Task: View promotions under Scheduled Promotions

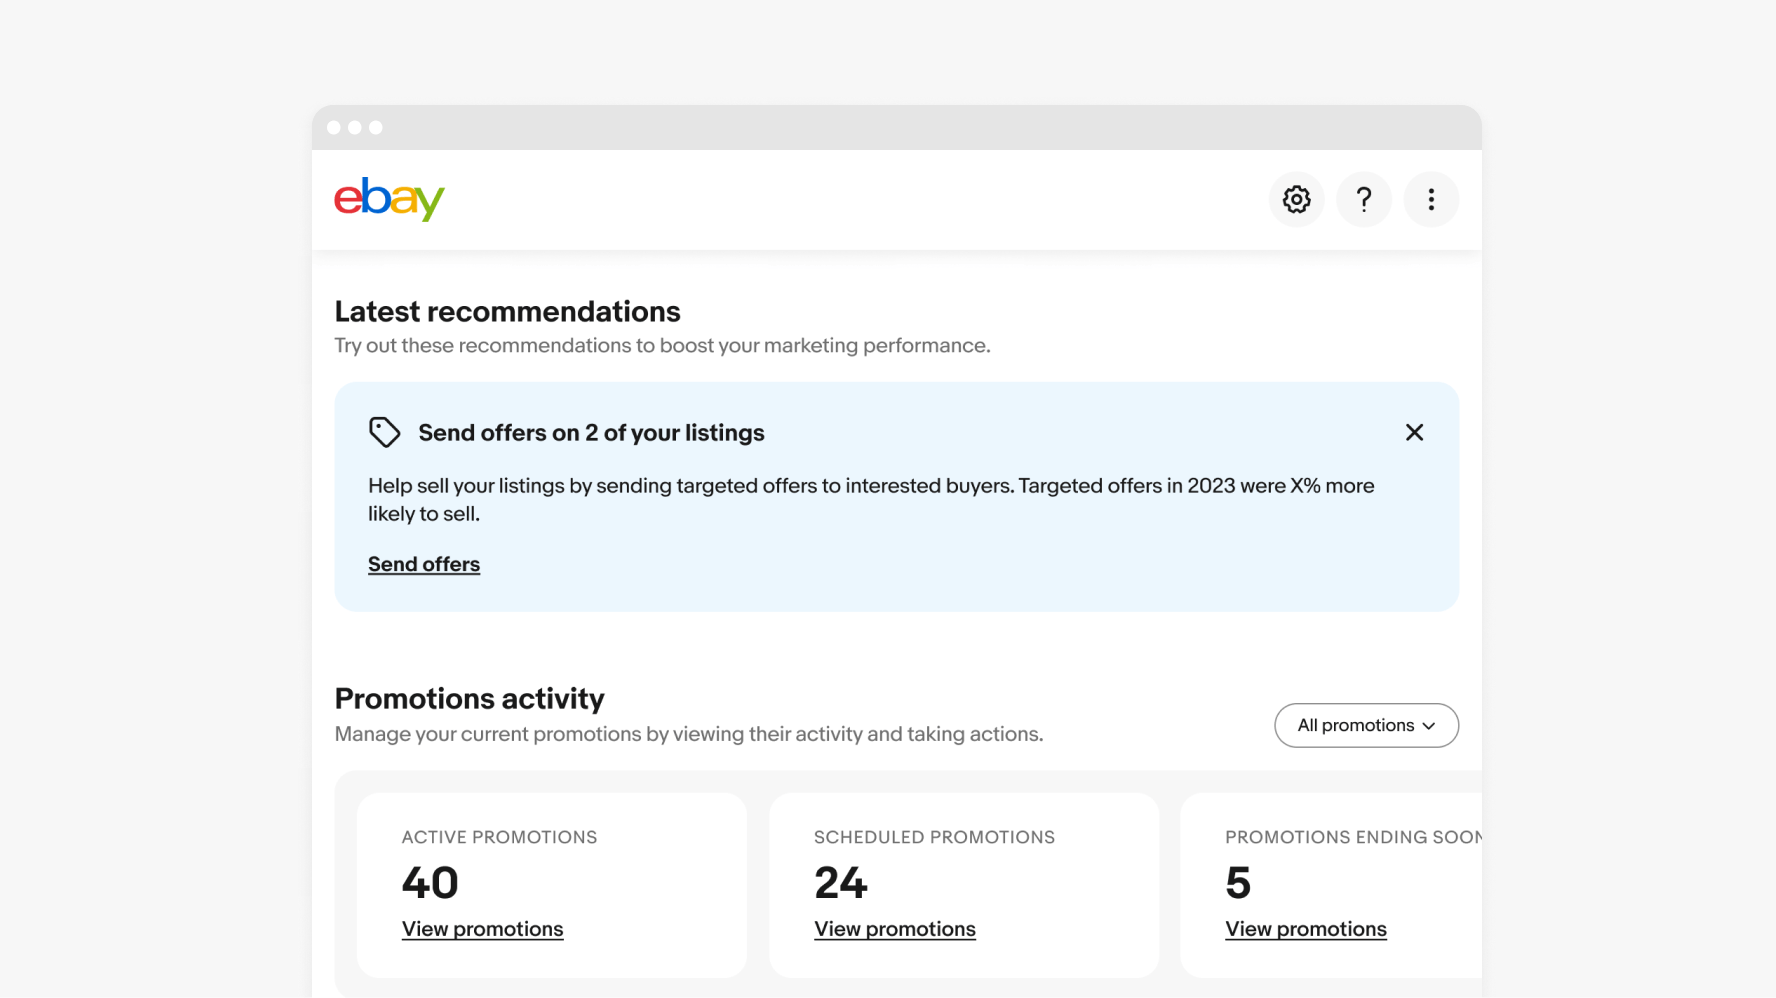Action: point(894,929)
